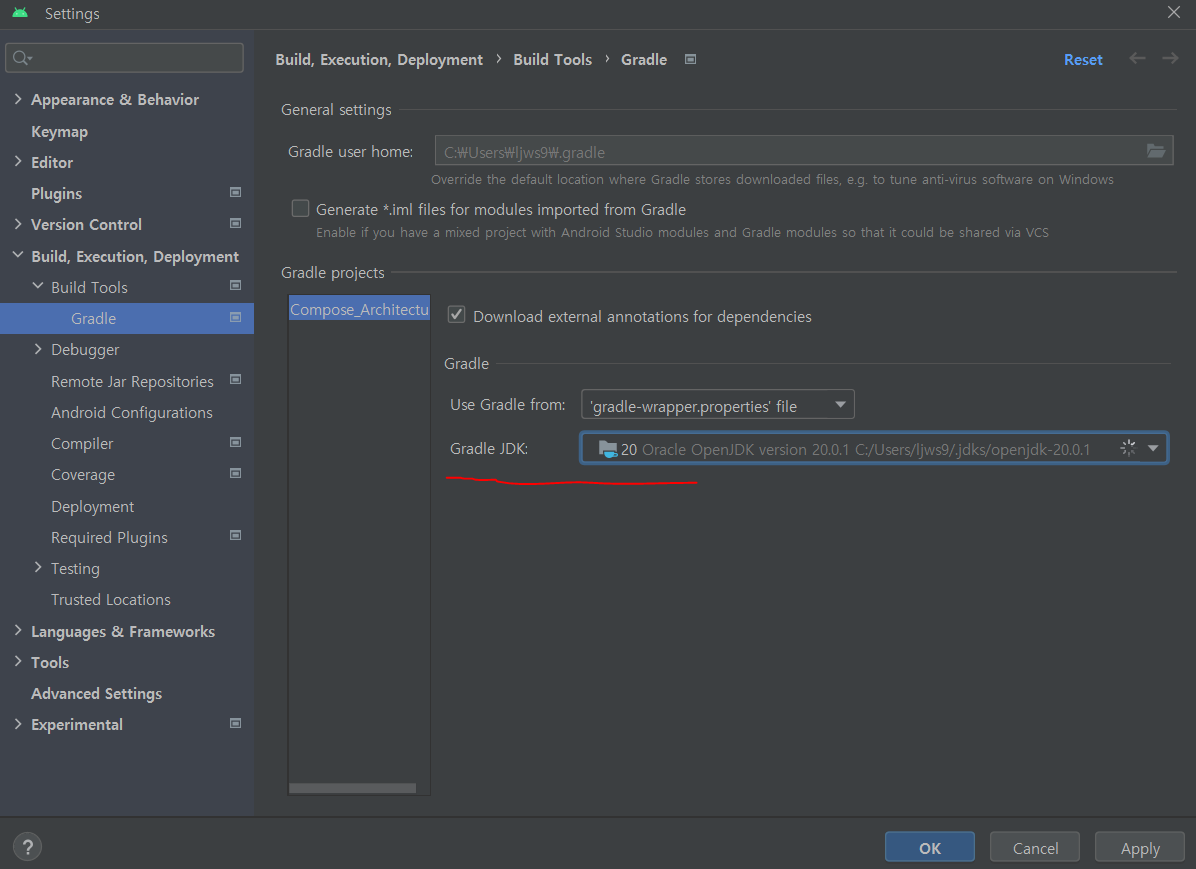Click the OK button

(930, 848)
